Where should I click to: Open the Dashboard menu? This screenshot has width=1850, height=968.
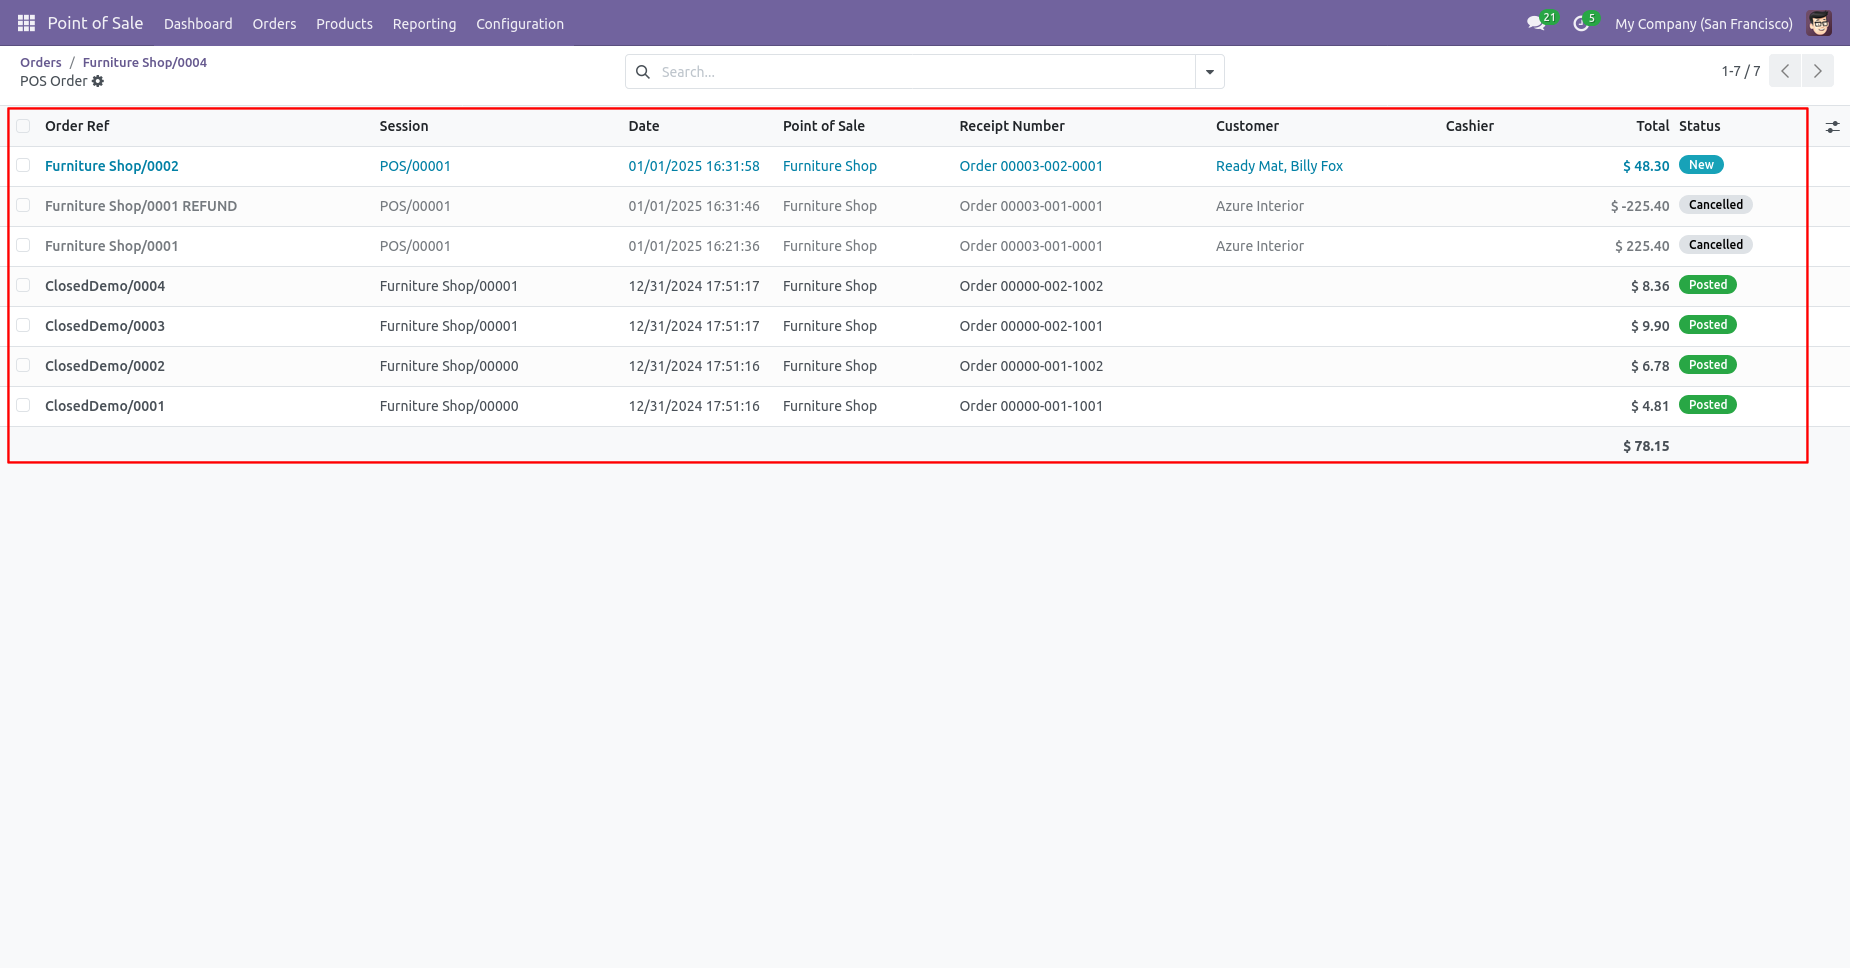(x=198, y=24)
